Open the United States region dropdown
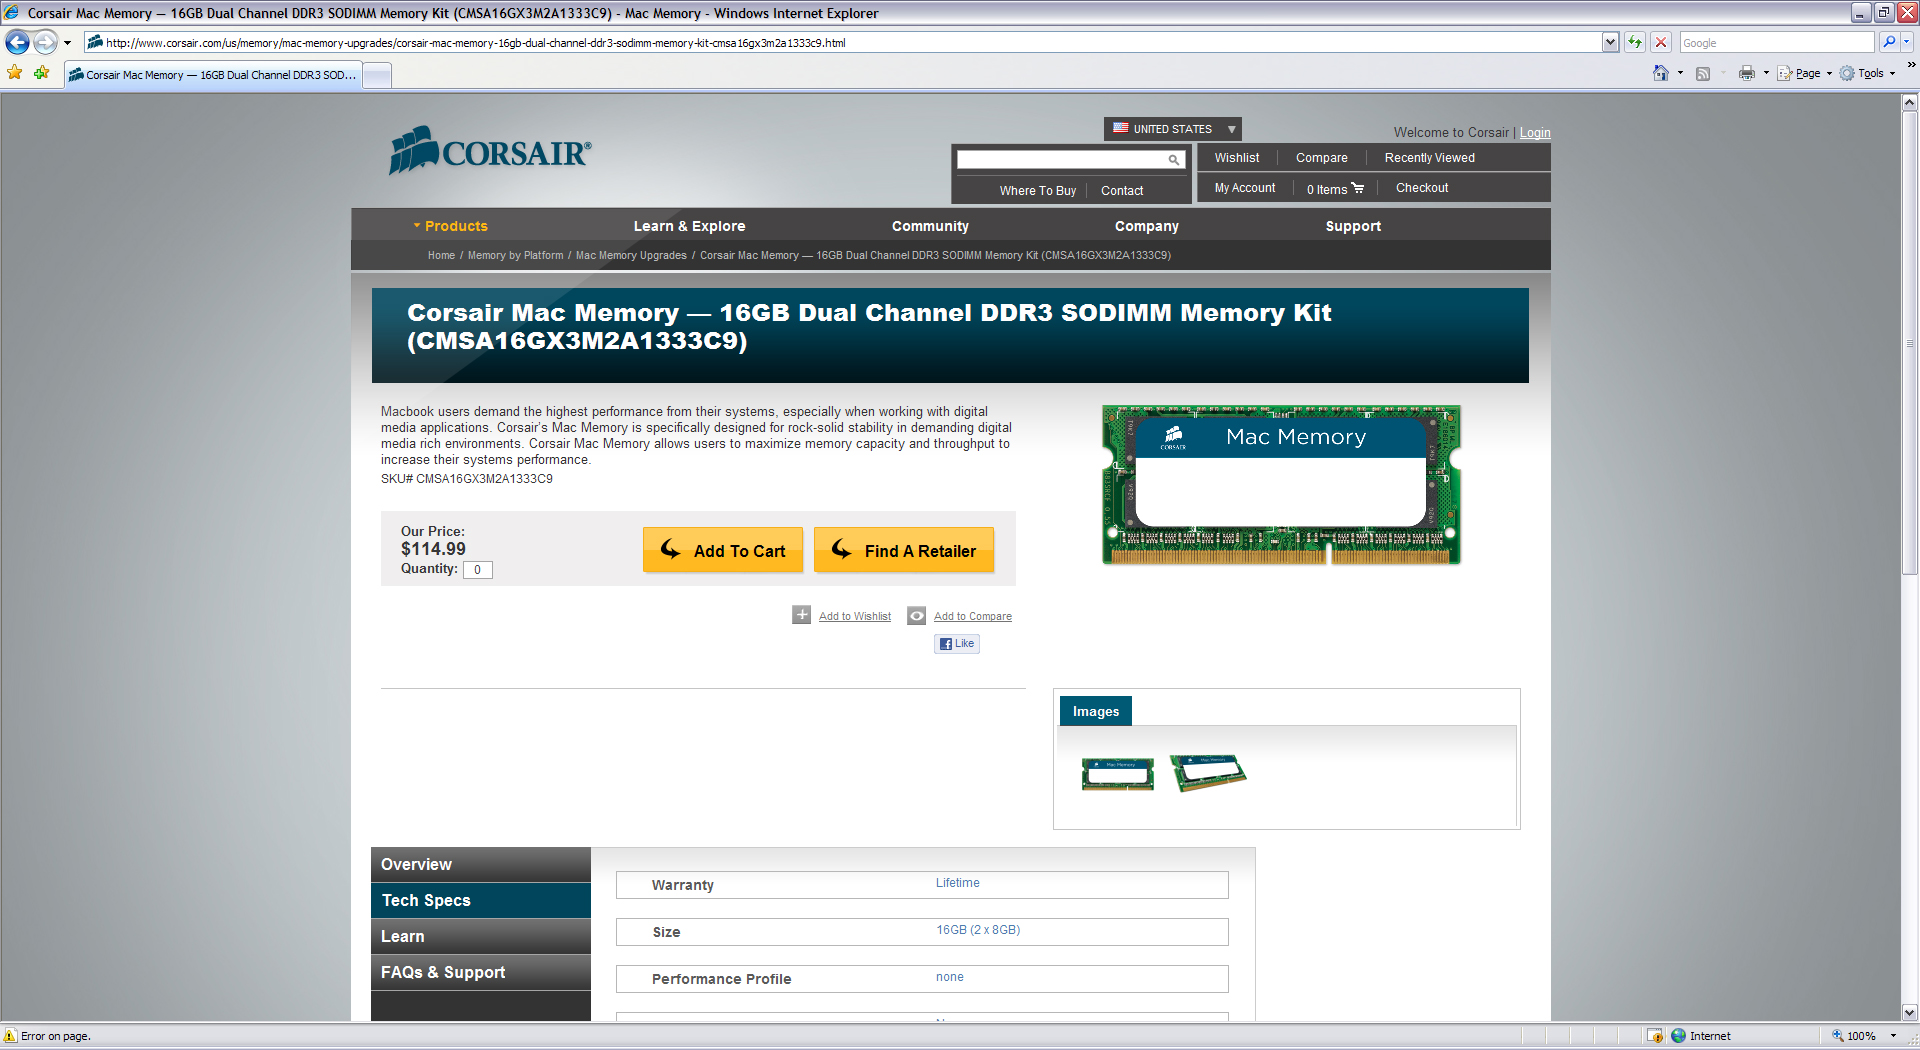Screen dimensions: 1920x1050 coord(1172,129)
